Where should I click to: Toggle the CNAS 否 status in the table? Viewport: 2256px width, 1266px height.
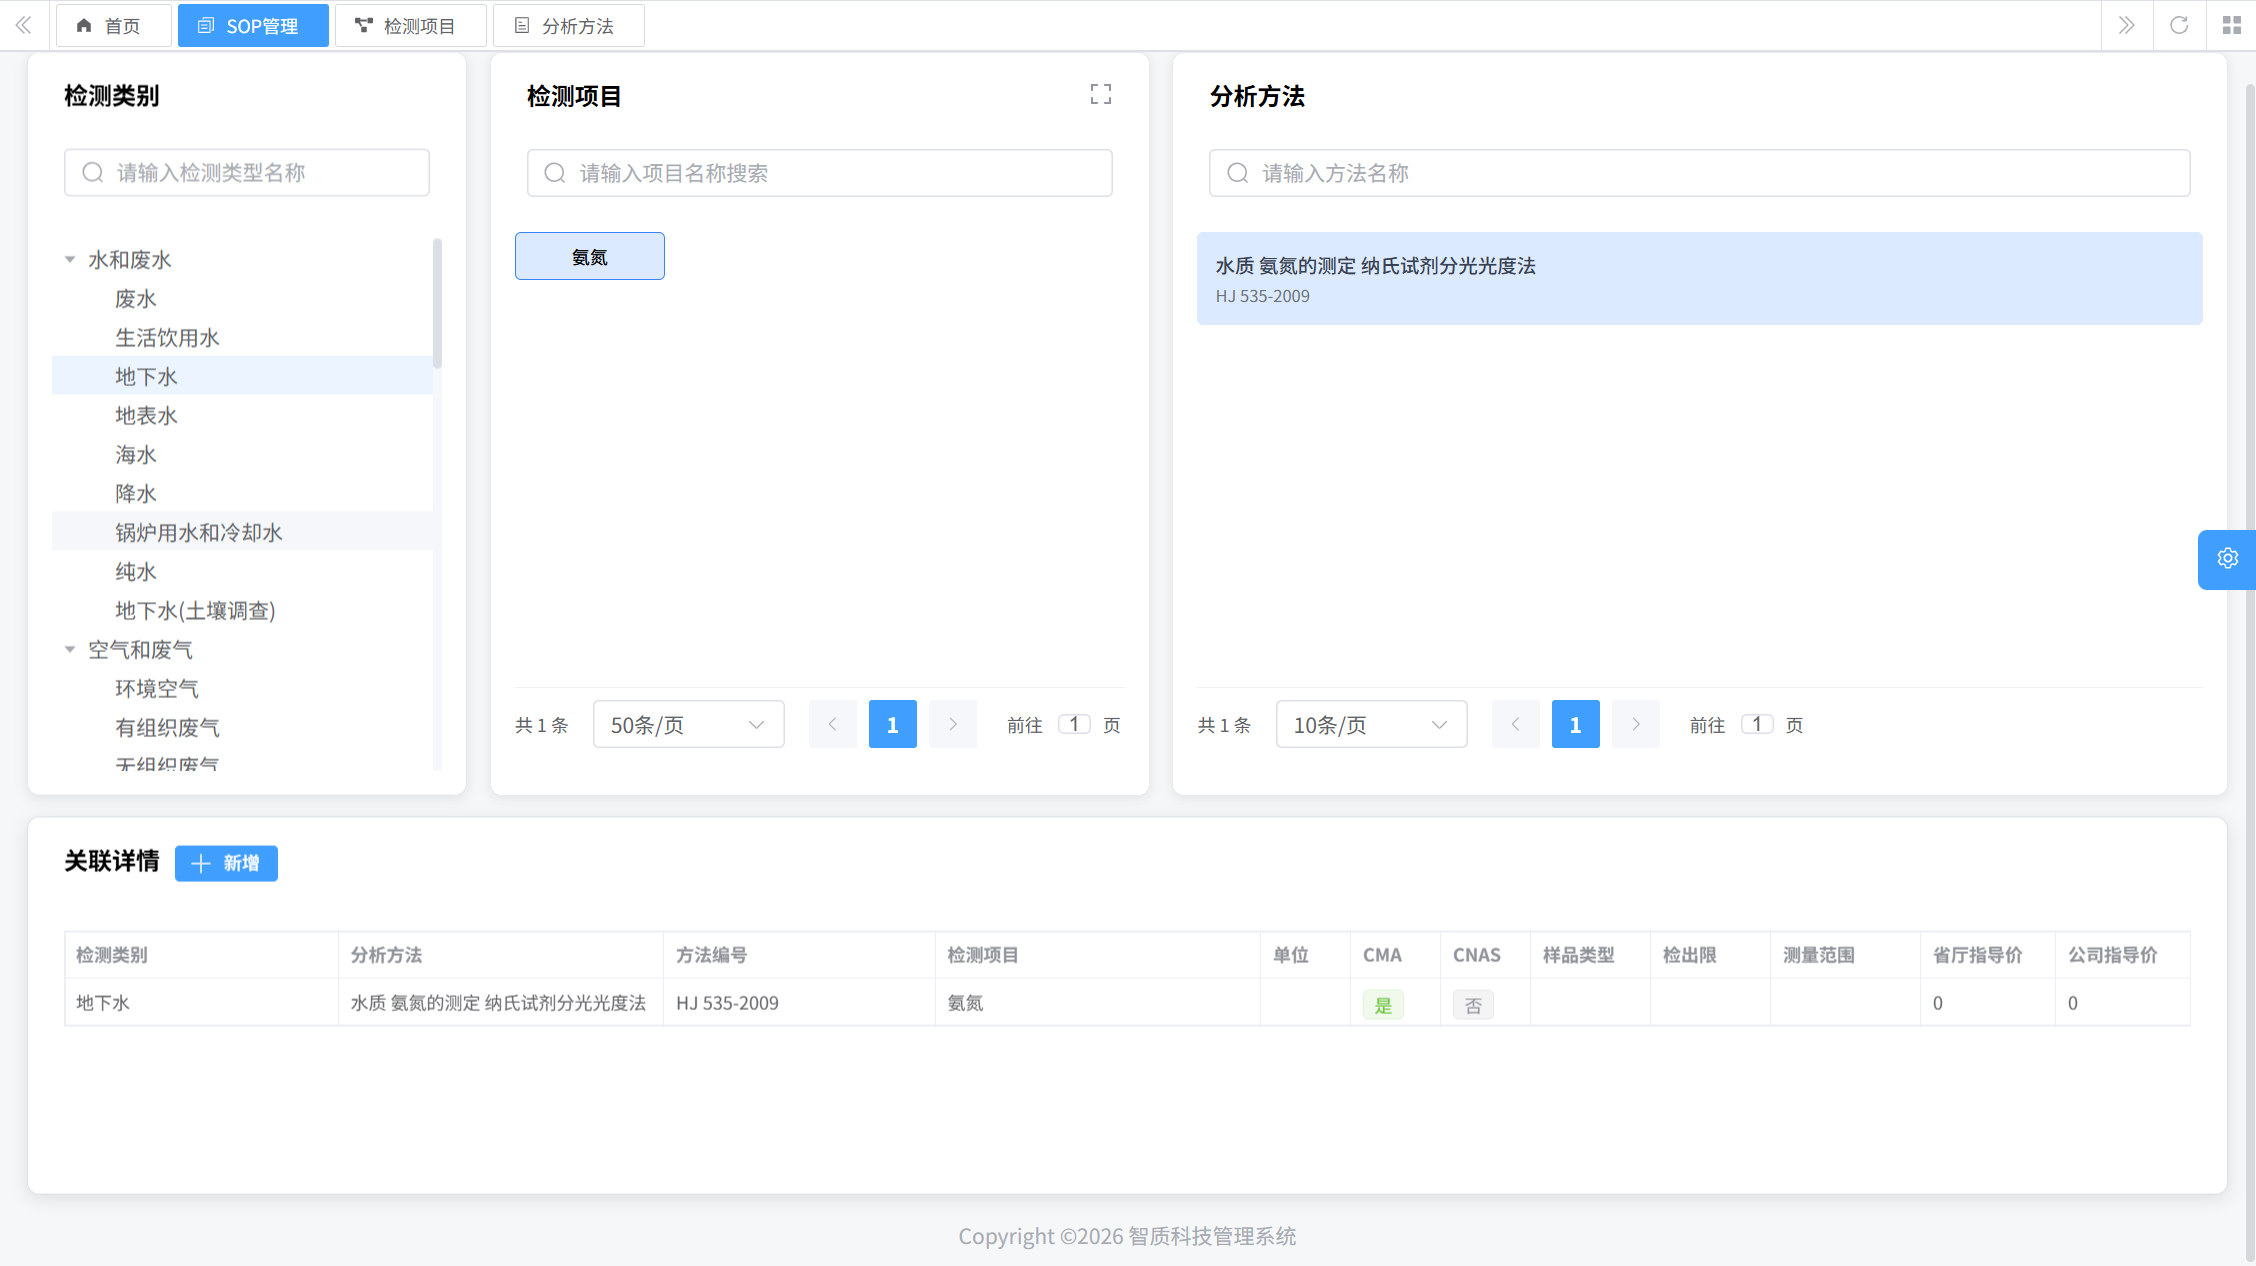(x=1473, y=1004)
